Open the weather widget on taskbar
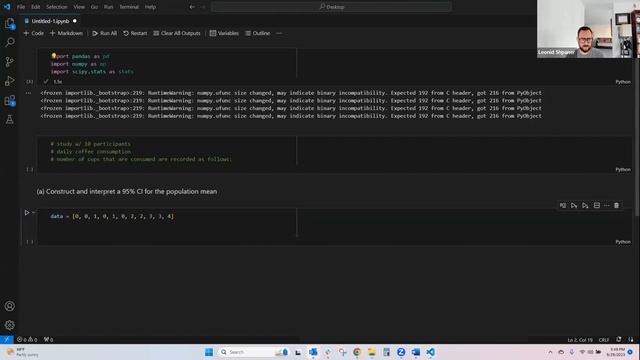The image size is (640, 360). point(22,352)
